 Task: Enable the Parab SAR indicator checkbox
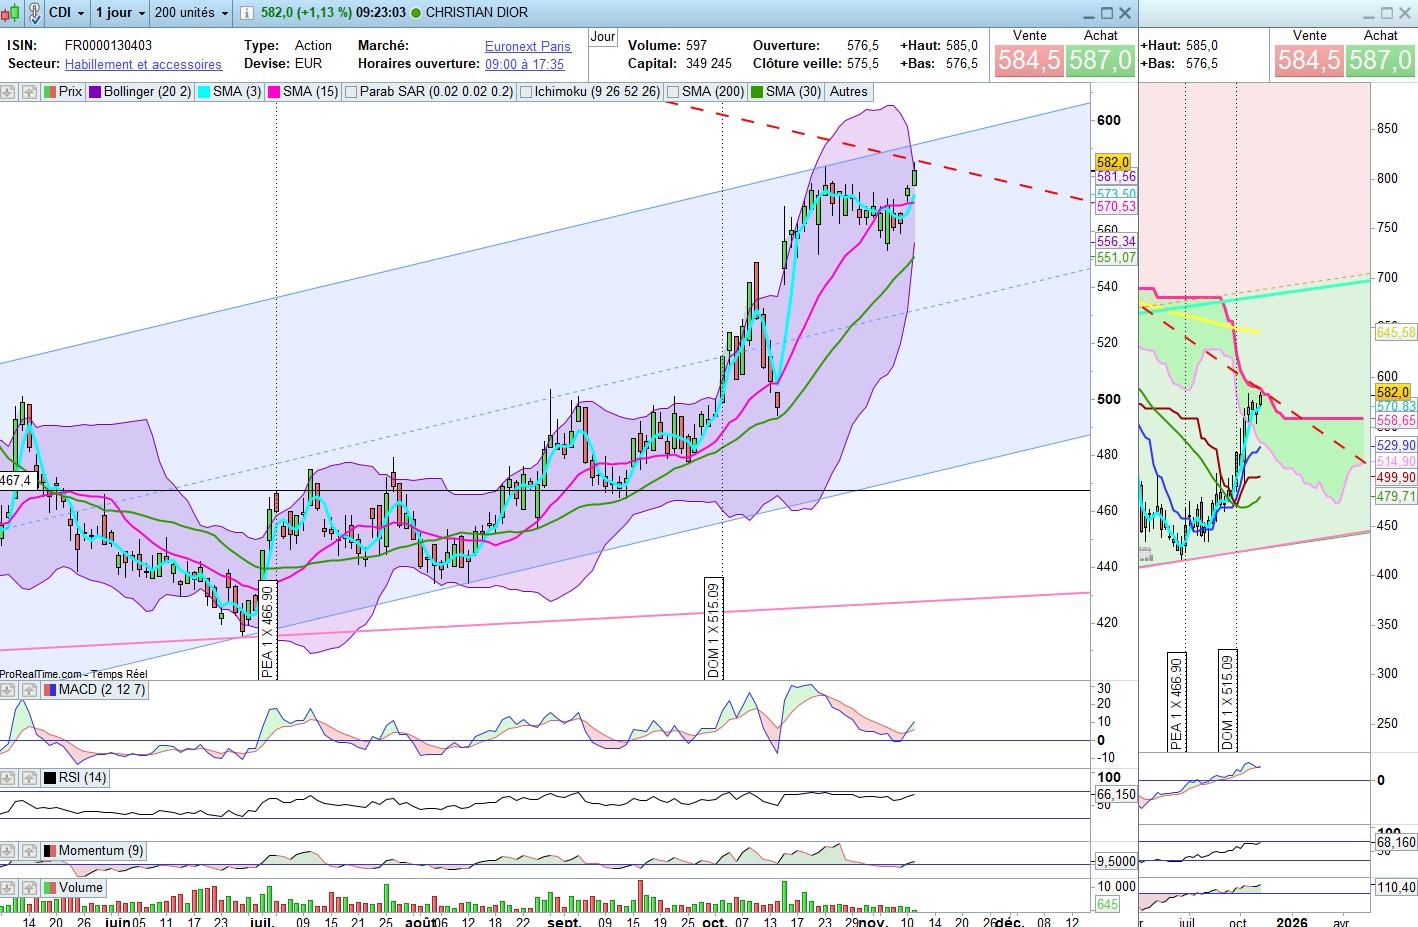[x=351, y=92]
